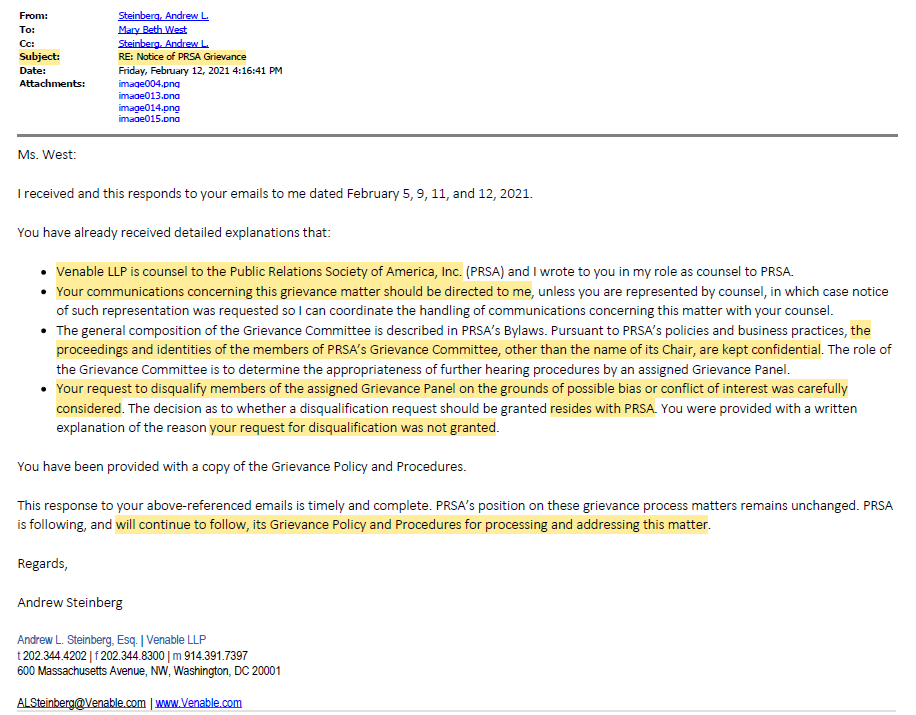Click recipient Mary Beth West link
916x715 pixels.
pos(152,30)
